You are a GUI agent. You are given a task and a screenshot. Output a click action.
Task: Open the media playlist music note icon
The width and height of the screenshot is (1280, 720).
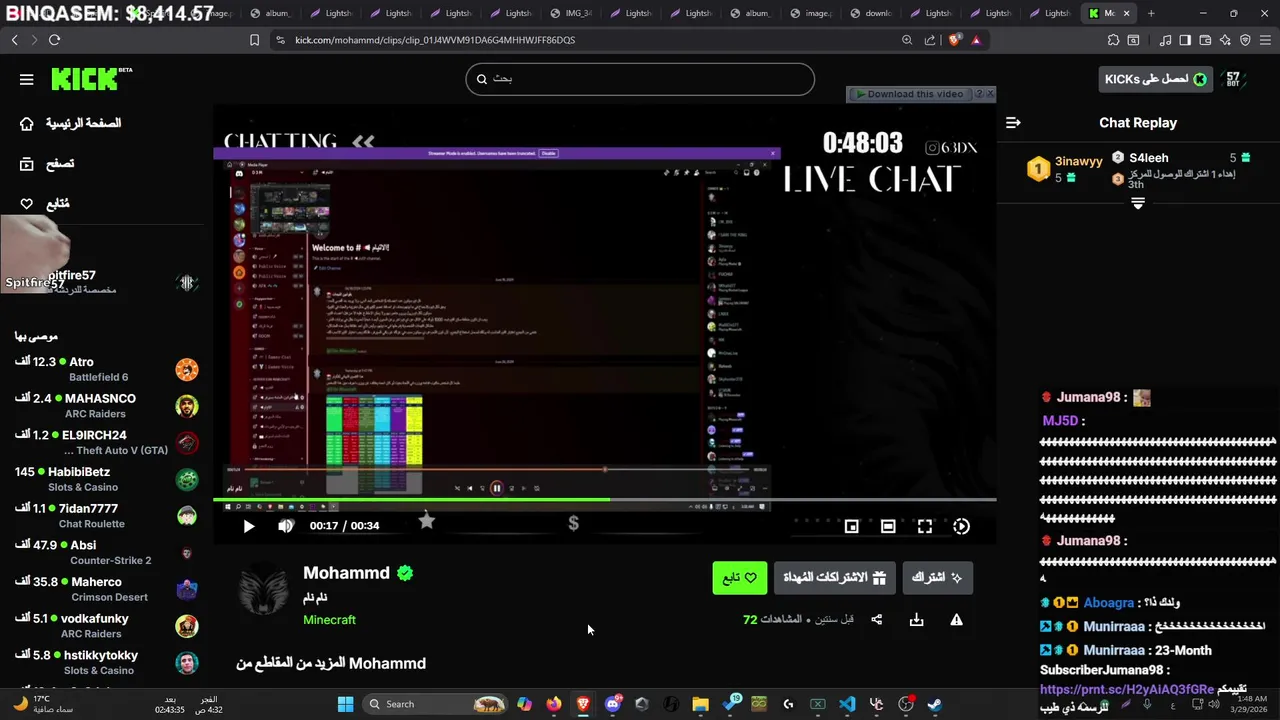point(1165,40)
